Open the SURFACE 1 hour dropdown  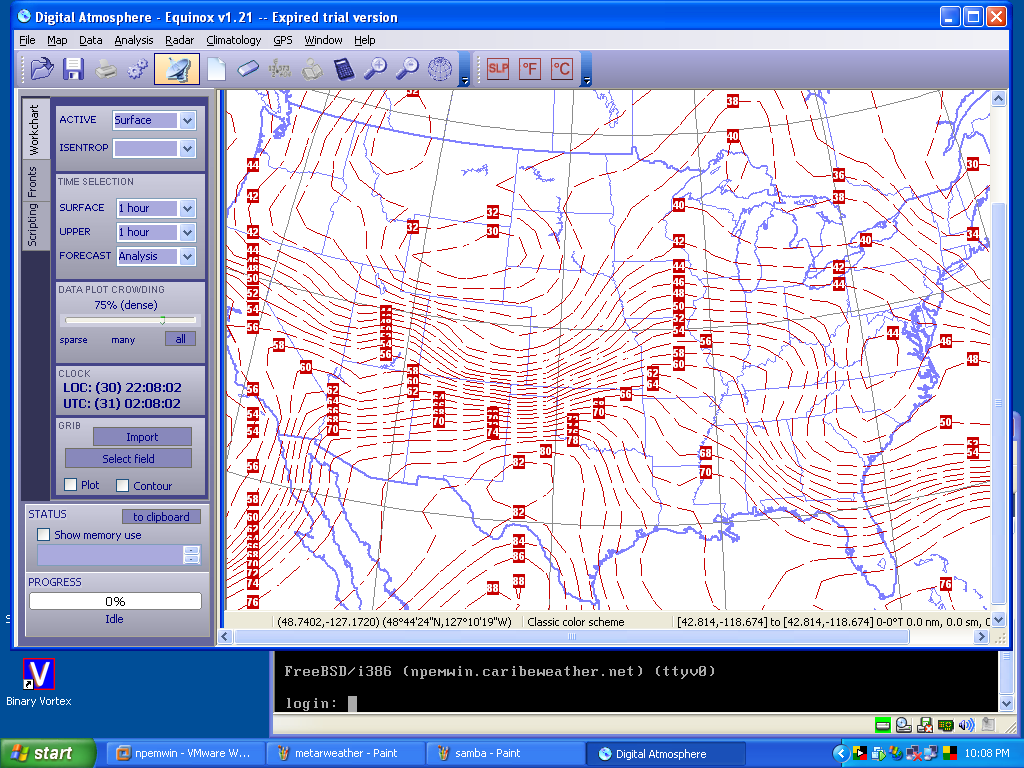click(187, 208)
